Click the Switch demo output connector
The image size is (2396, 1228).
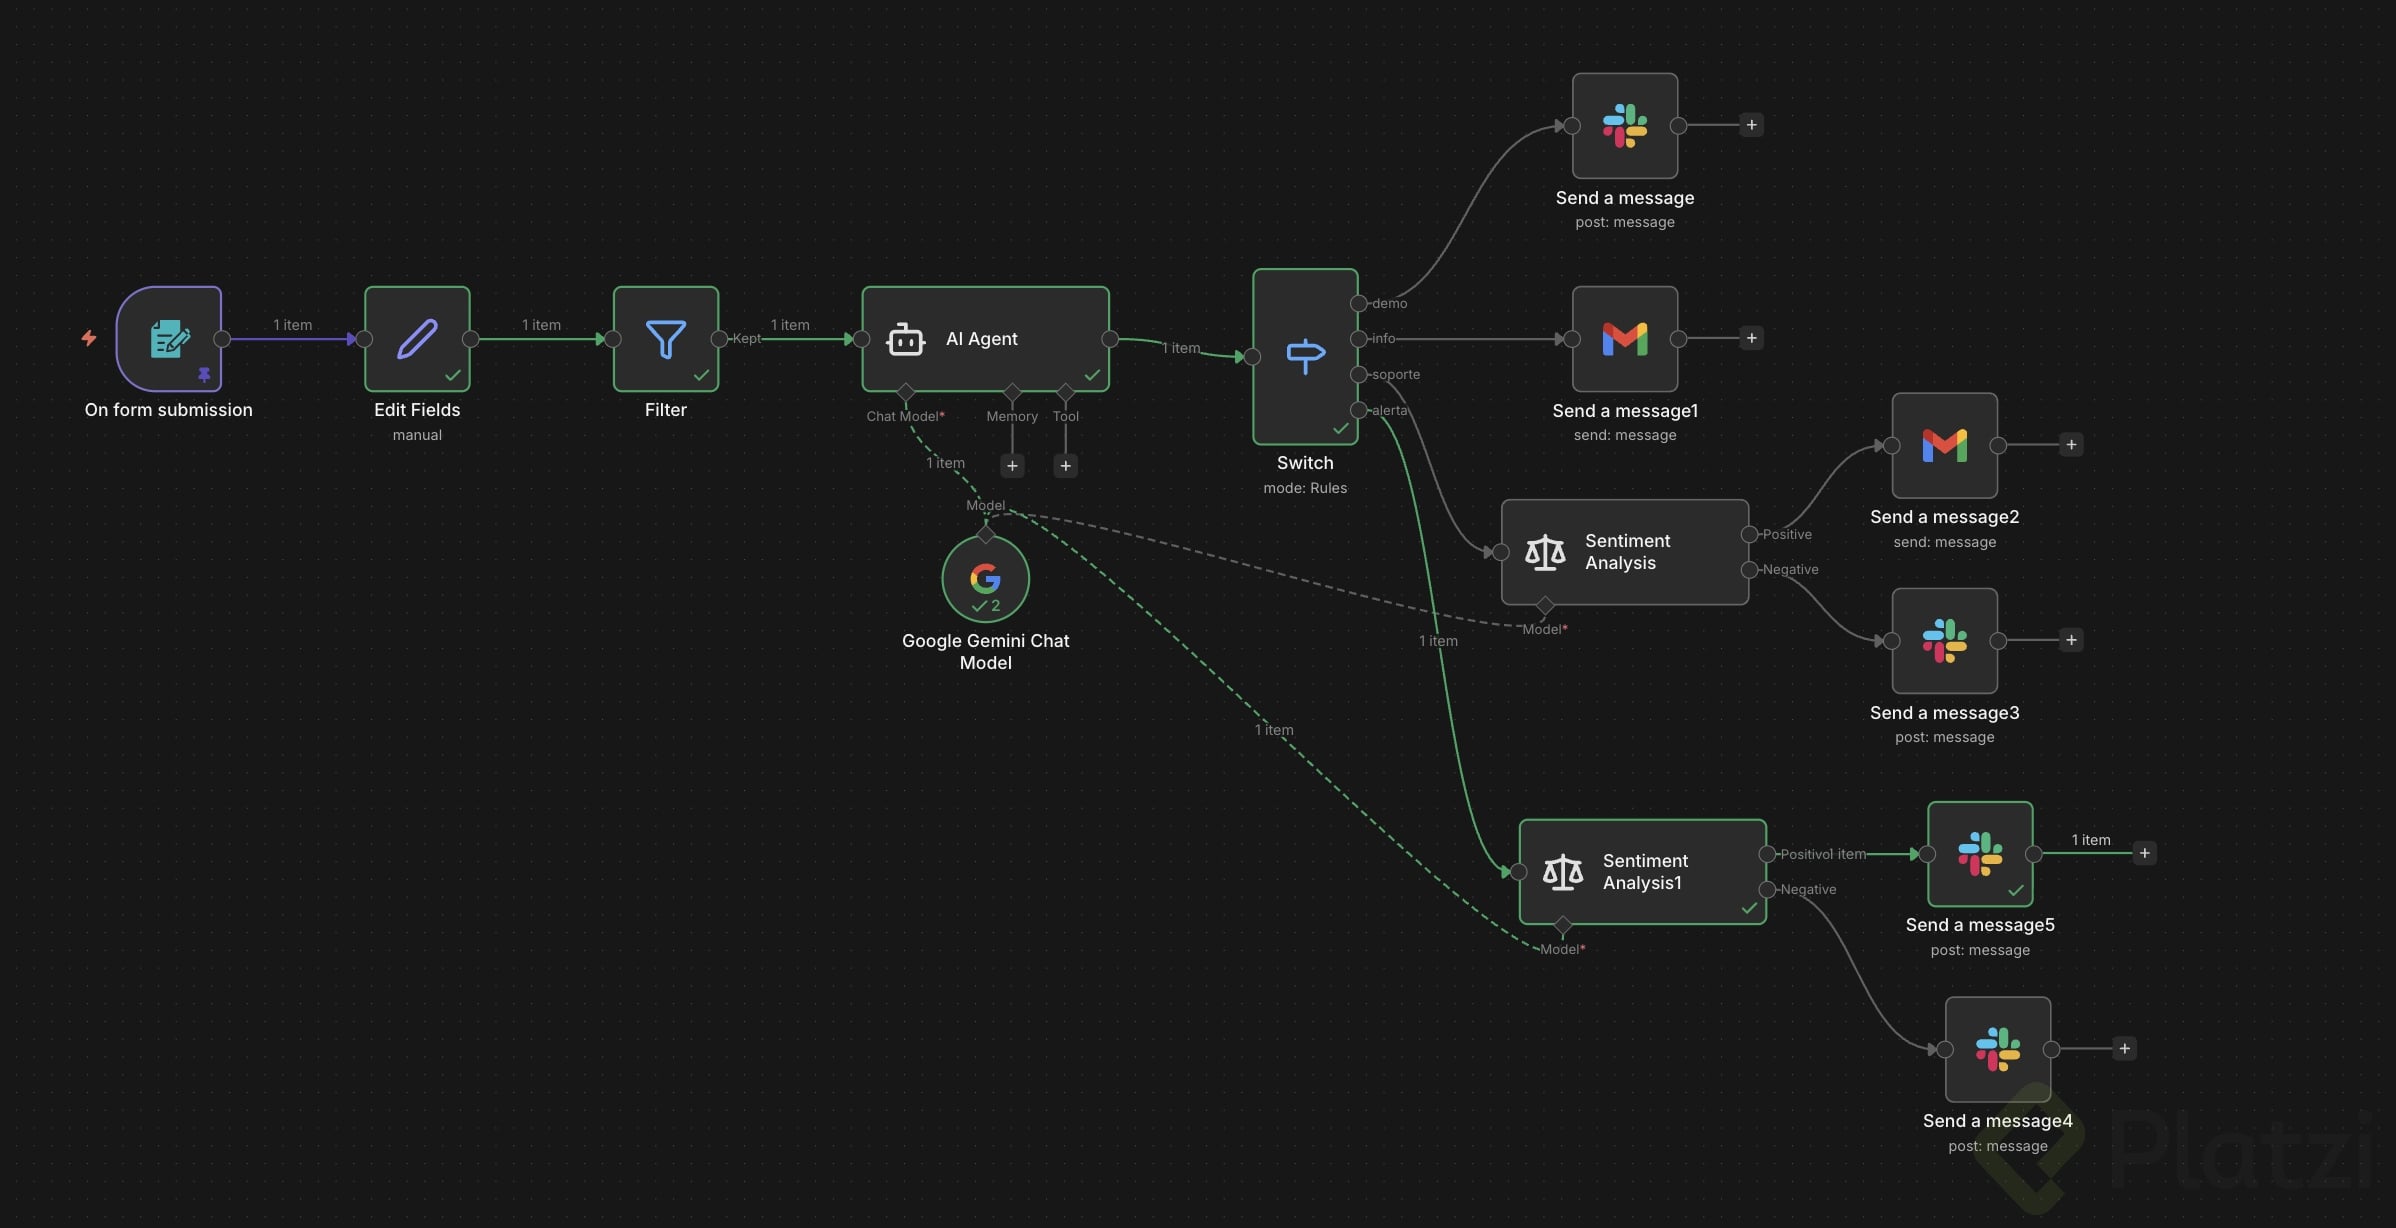point(1359,303)
